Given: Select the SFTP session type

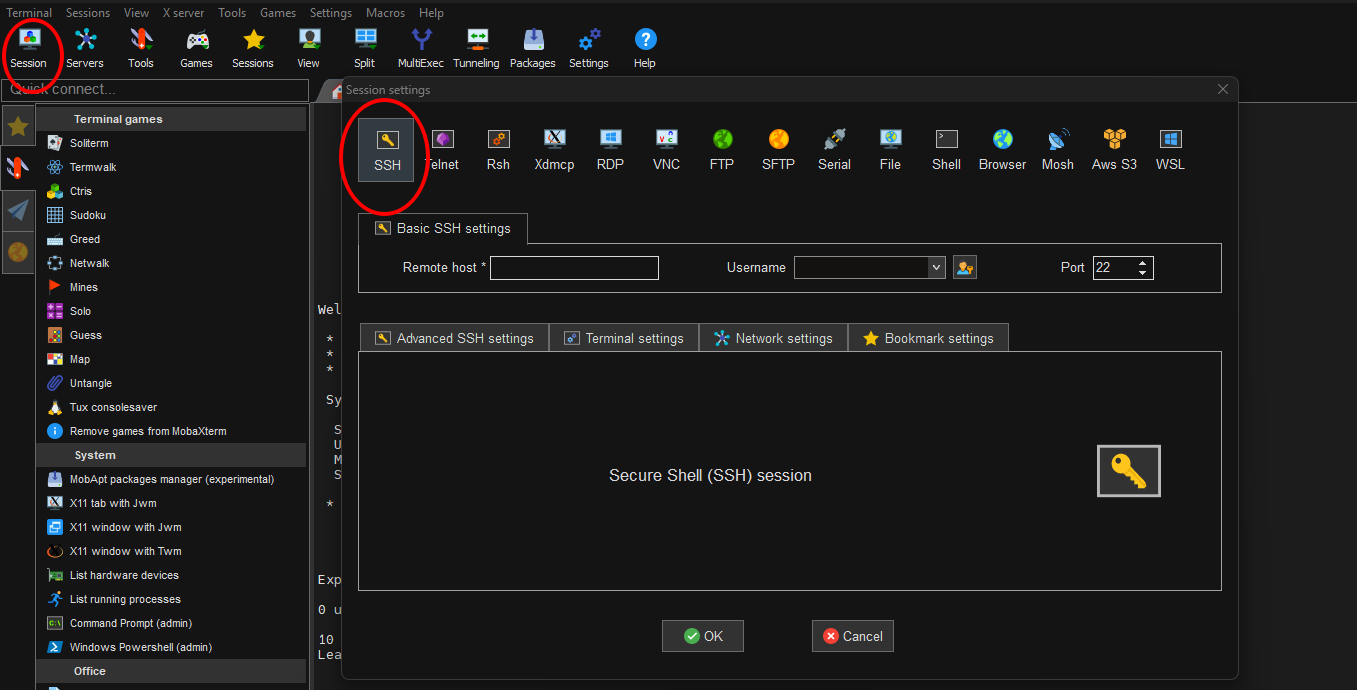Looking at the screenshot, I should pos(778,150).
